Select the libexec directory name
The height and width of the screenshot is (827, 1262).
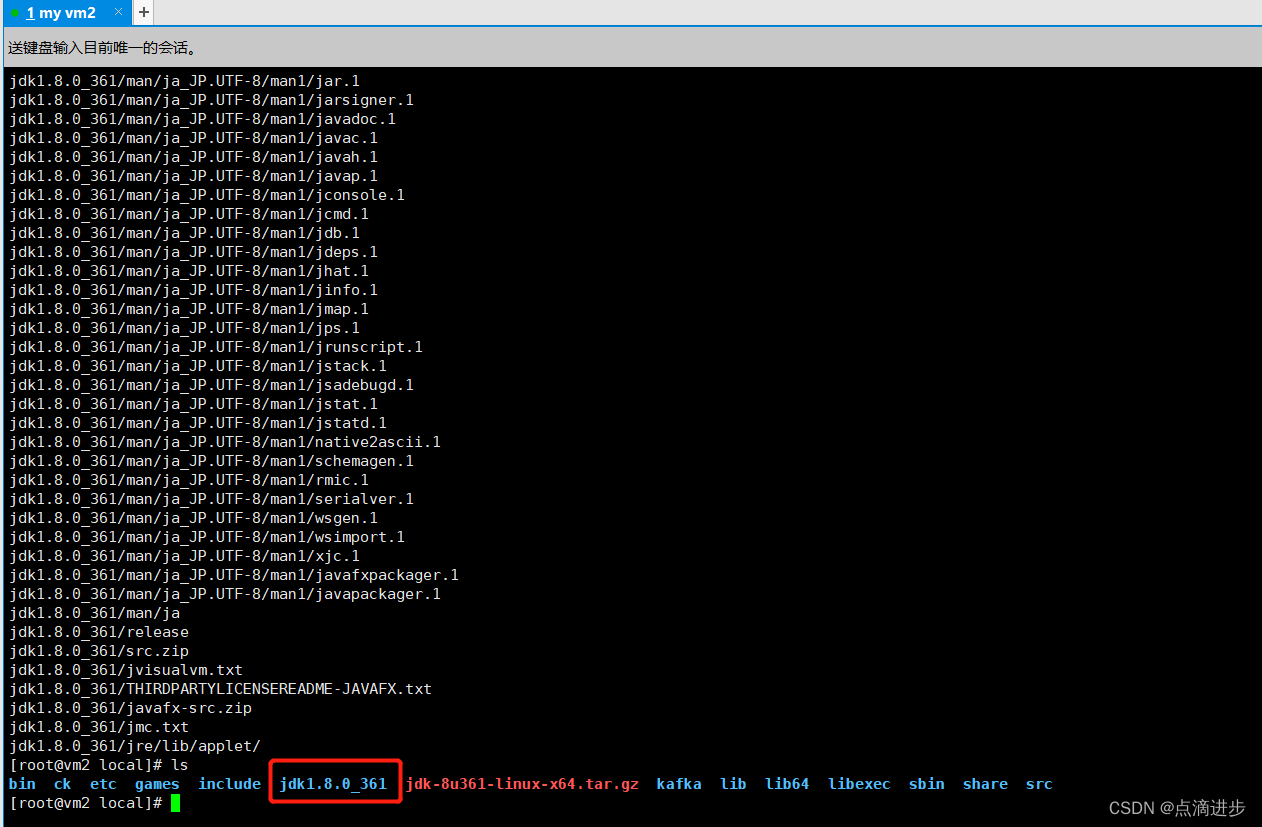coord(859,783)
